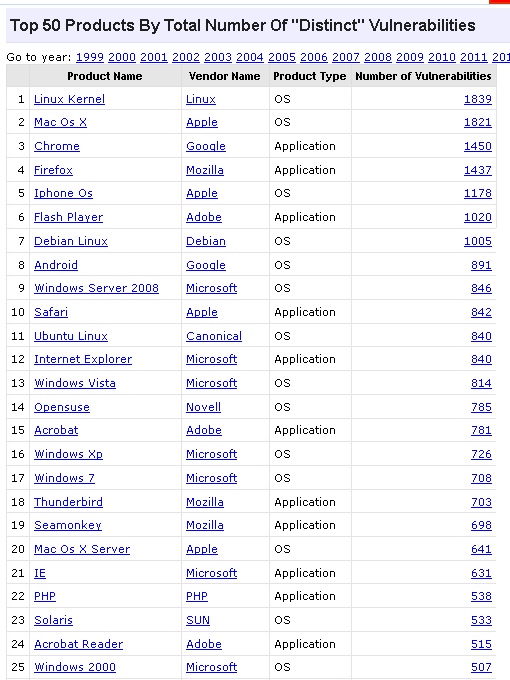Open the Solaris product link
The width and height of the screenshot is (510, 680).
[53, 620]
